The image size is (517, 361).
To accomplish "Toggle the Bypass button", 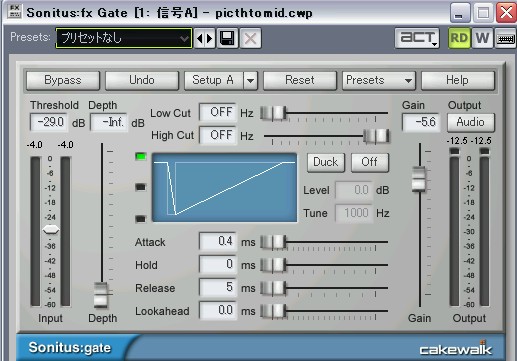I will tap(63, 80).
